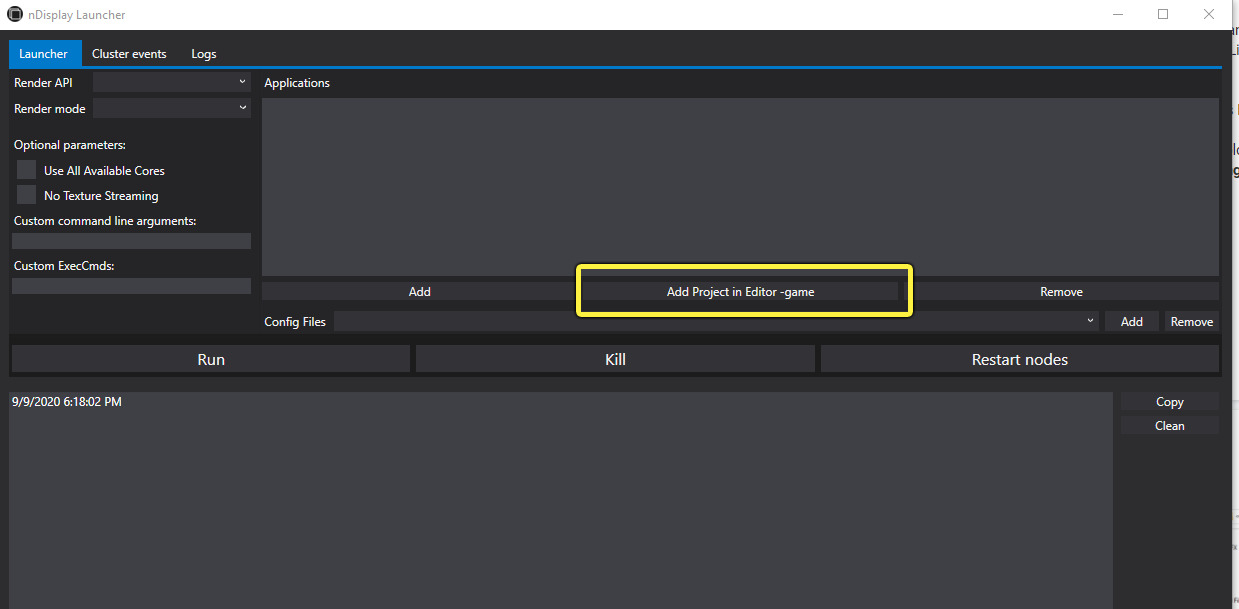This screenshot has height=609, width=1239.
Task: Add a new config file
Action: (x=1131, y=320)
